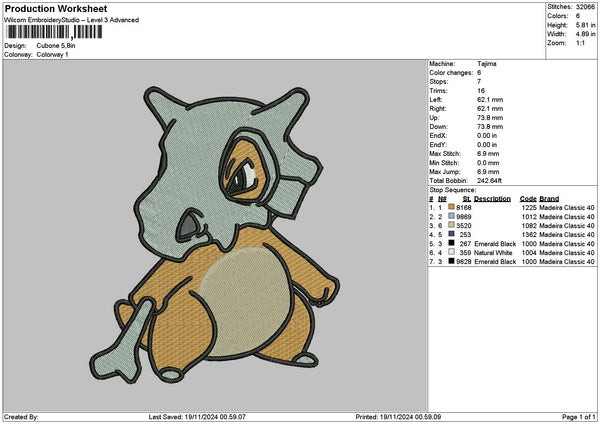Click the beige thread swatch with 3520 stitches
The width and height of the screenshot is (600, 424).
click(451, 224)
